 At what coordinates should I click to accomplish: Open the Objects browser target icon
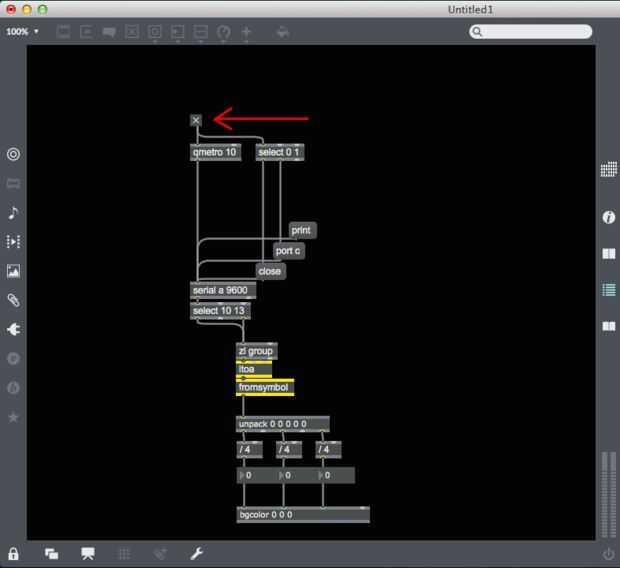13,154
